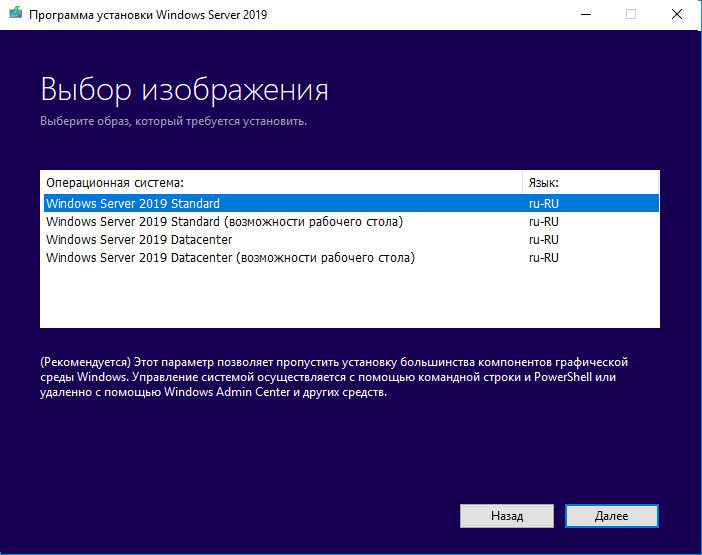Screen dimensions: 702x555
Task: Close the Windows Server 2019 setup window
Action: (677, 15)
